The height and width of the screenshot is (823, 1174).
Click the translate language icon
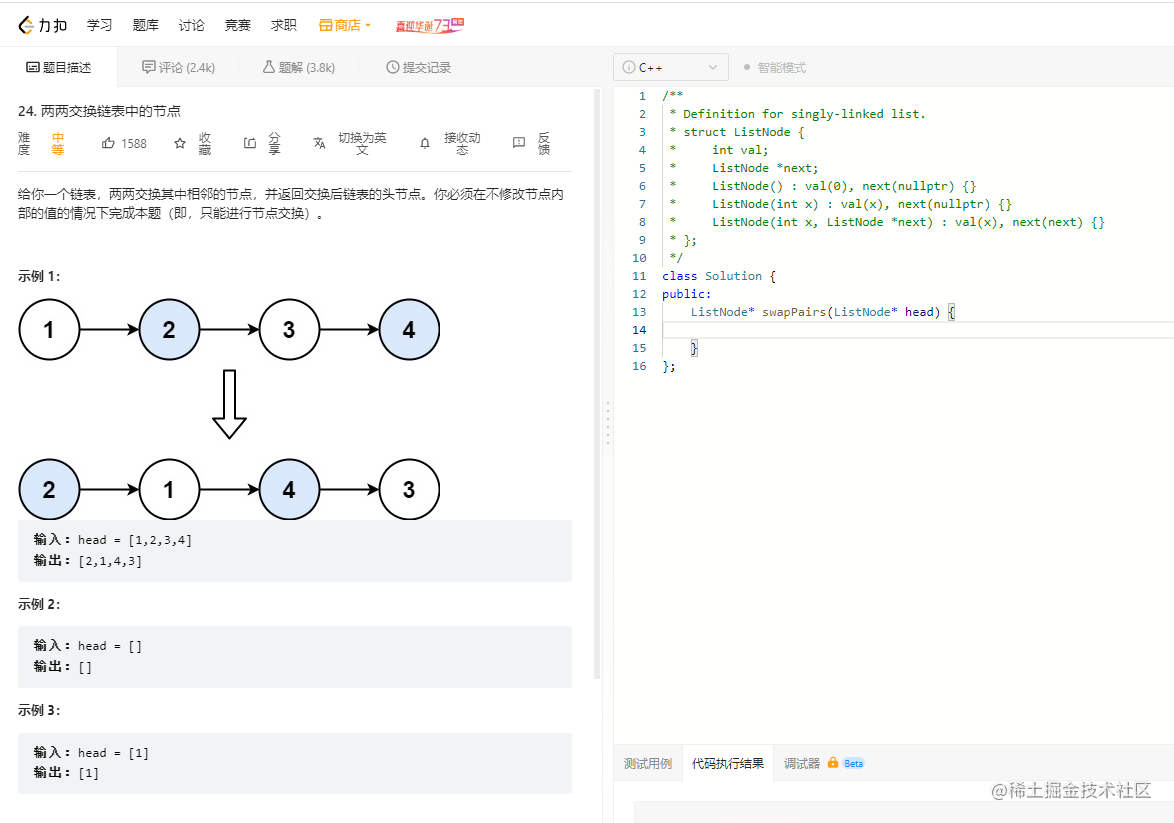tap(320, 143)
